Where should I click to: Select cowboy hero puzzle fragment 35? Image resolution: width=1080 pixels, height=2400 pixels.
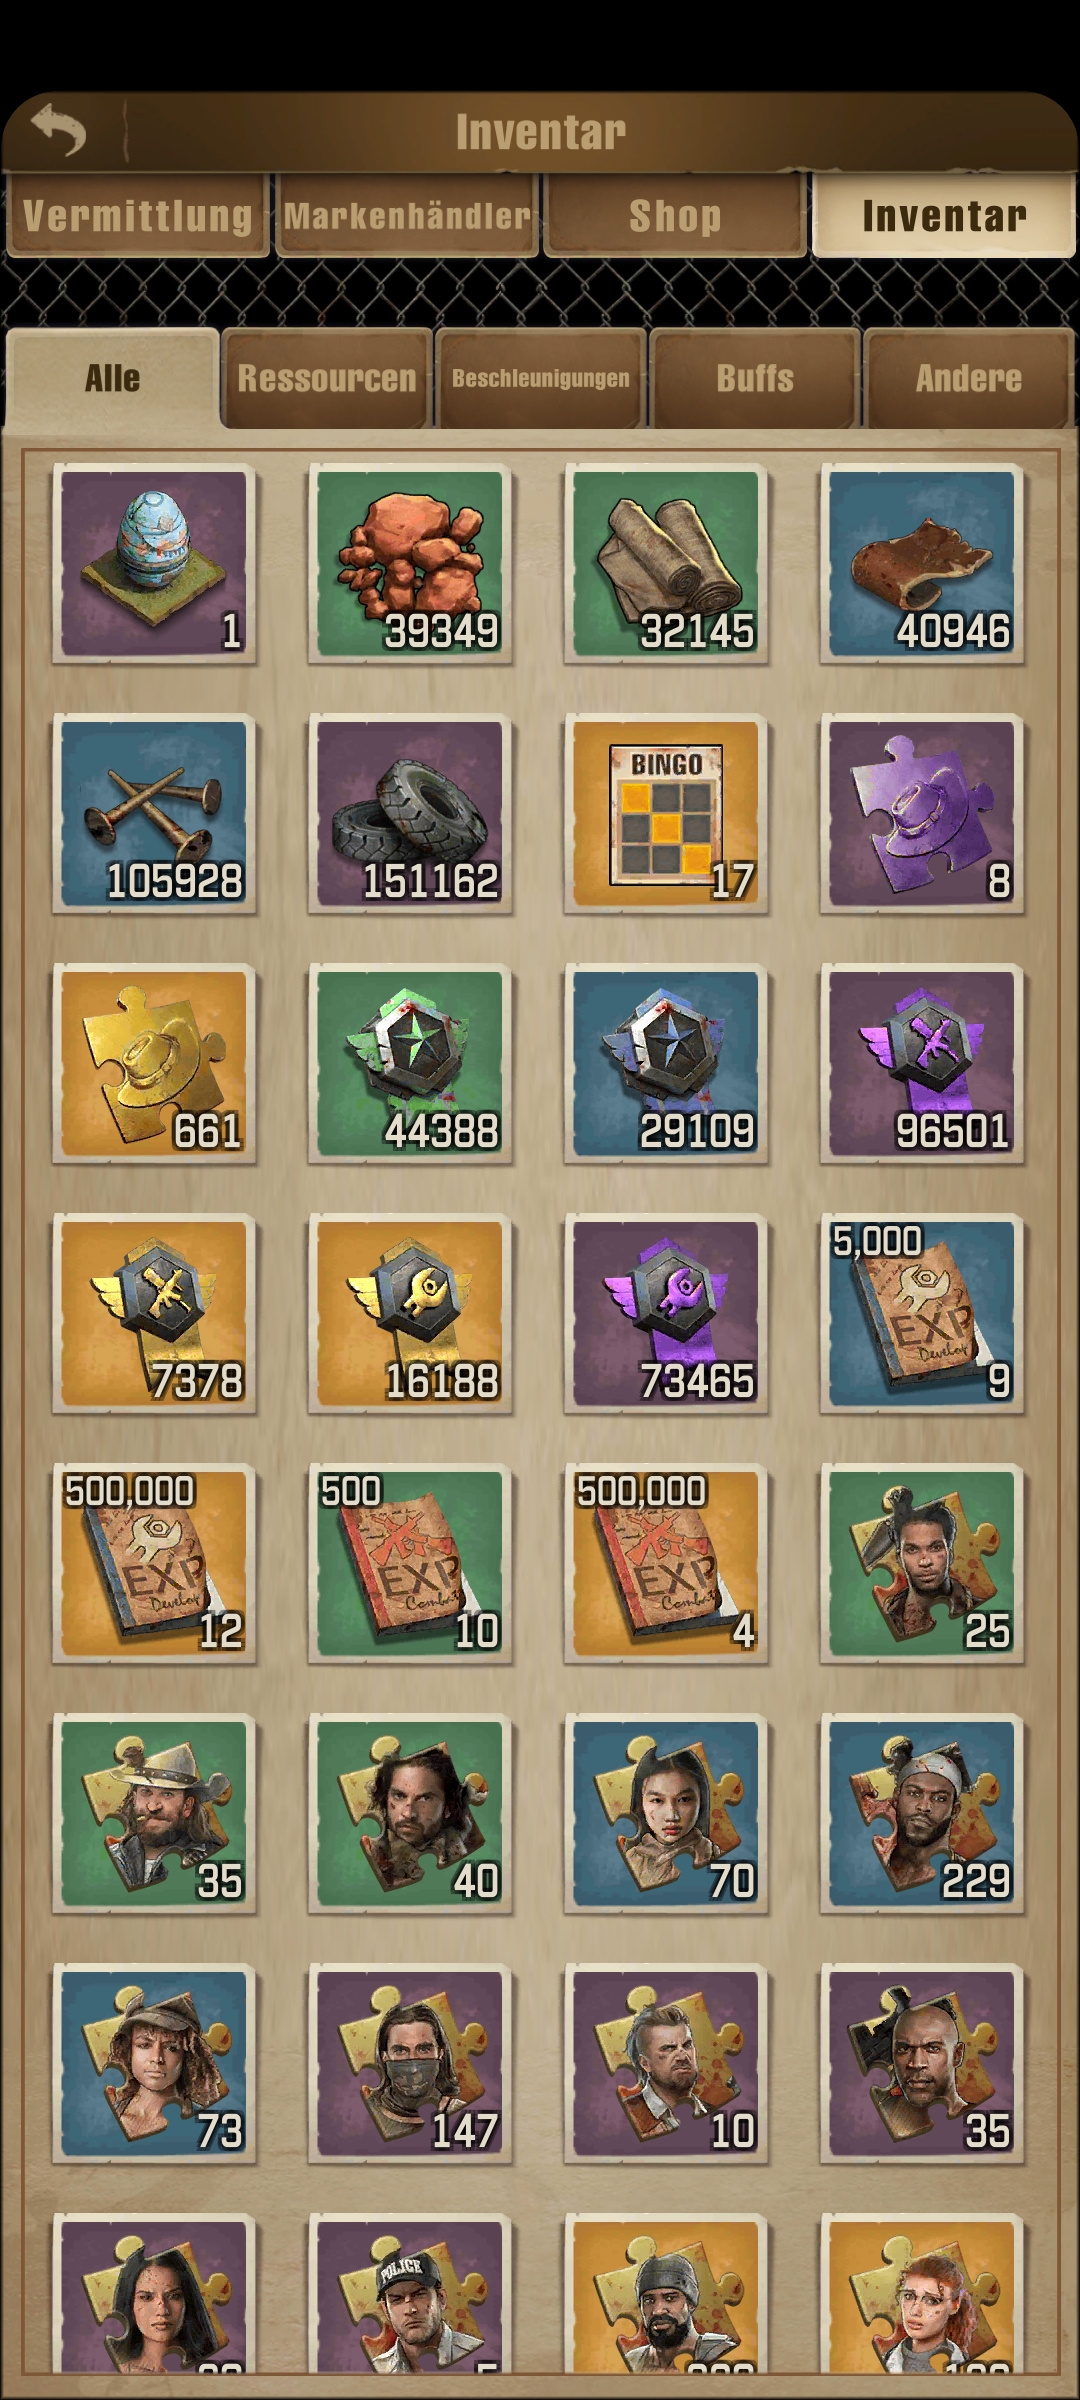[154, 1814]
